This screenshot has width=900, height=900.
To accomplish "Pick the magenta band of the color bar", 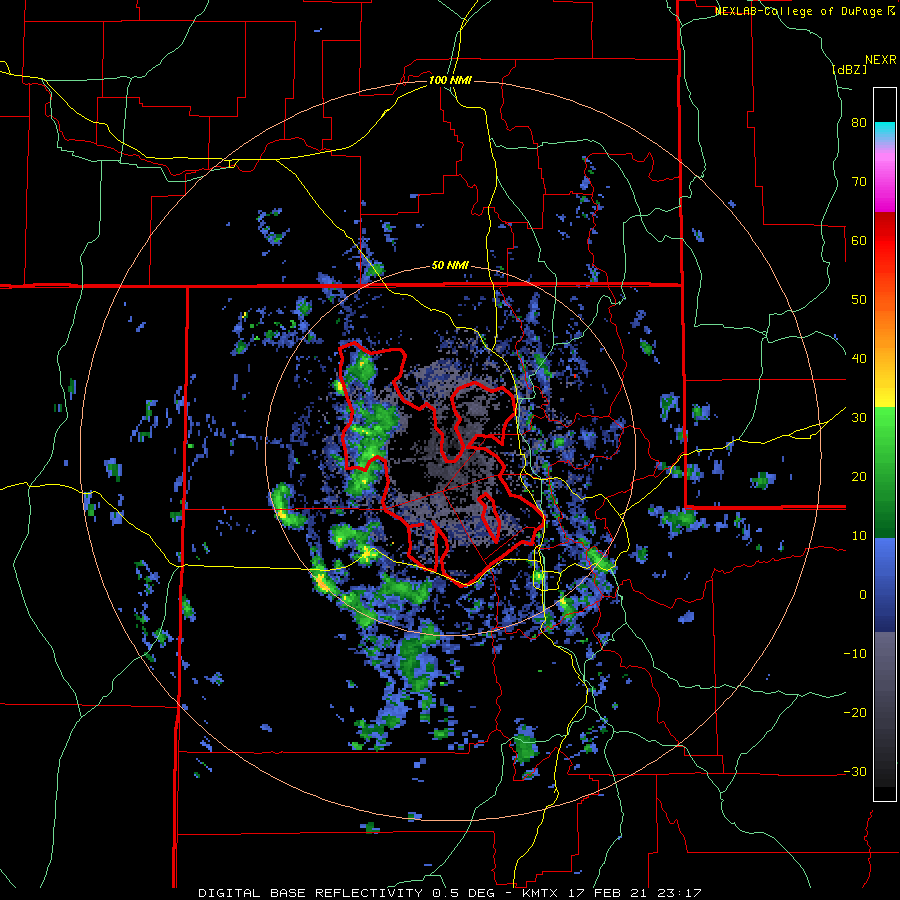I will click(x=885, y=184).
